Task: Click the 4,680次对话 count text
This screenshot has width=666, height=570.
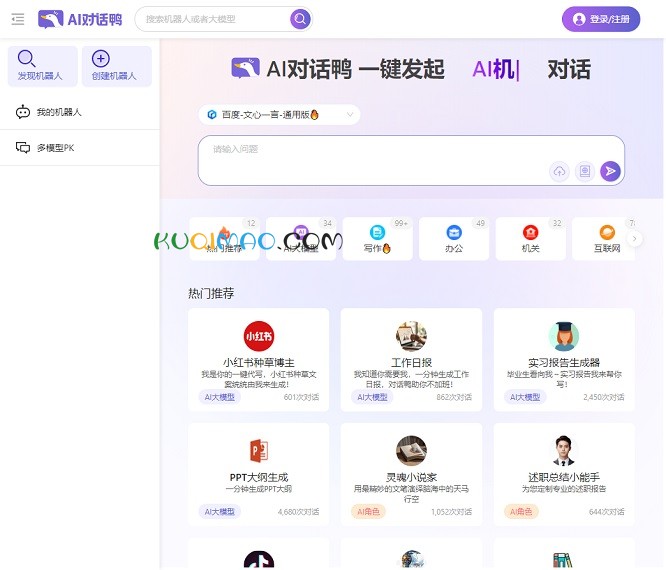Action: pos(298,512)
